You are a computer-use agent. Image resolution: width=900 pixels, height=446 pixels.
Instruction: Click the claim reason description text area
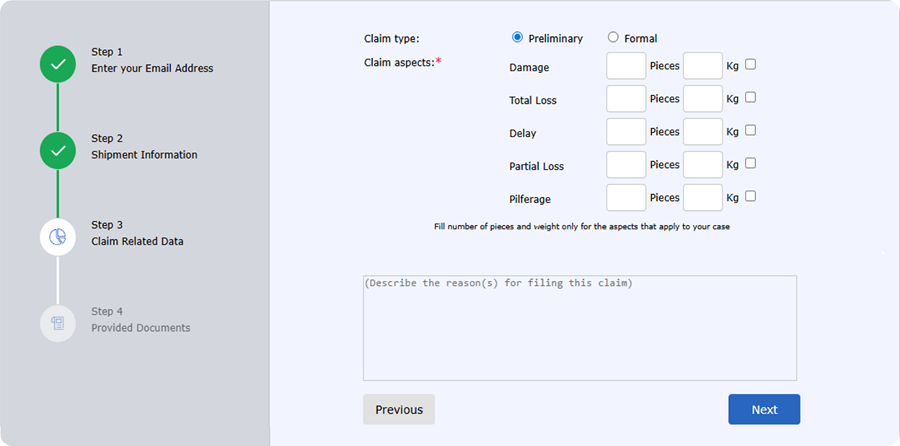pyautogui.click(x=580, y=328)
